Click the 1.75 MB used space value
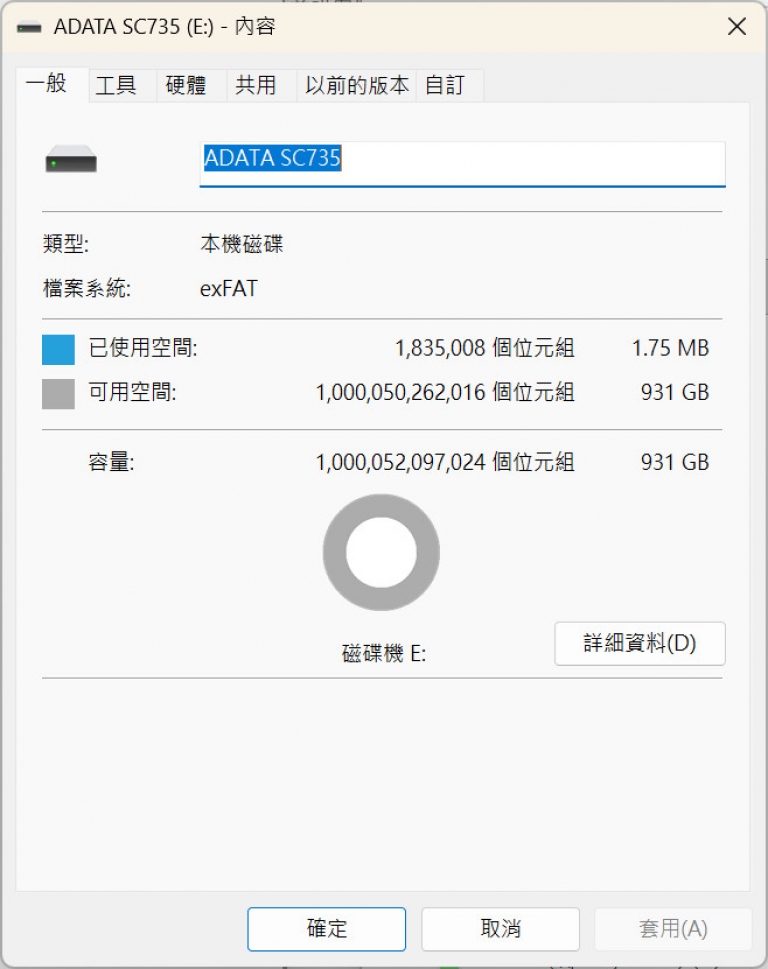768x969 pixels. coord(670,349)
